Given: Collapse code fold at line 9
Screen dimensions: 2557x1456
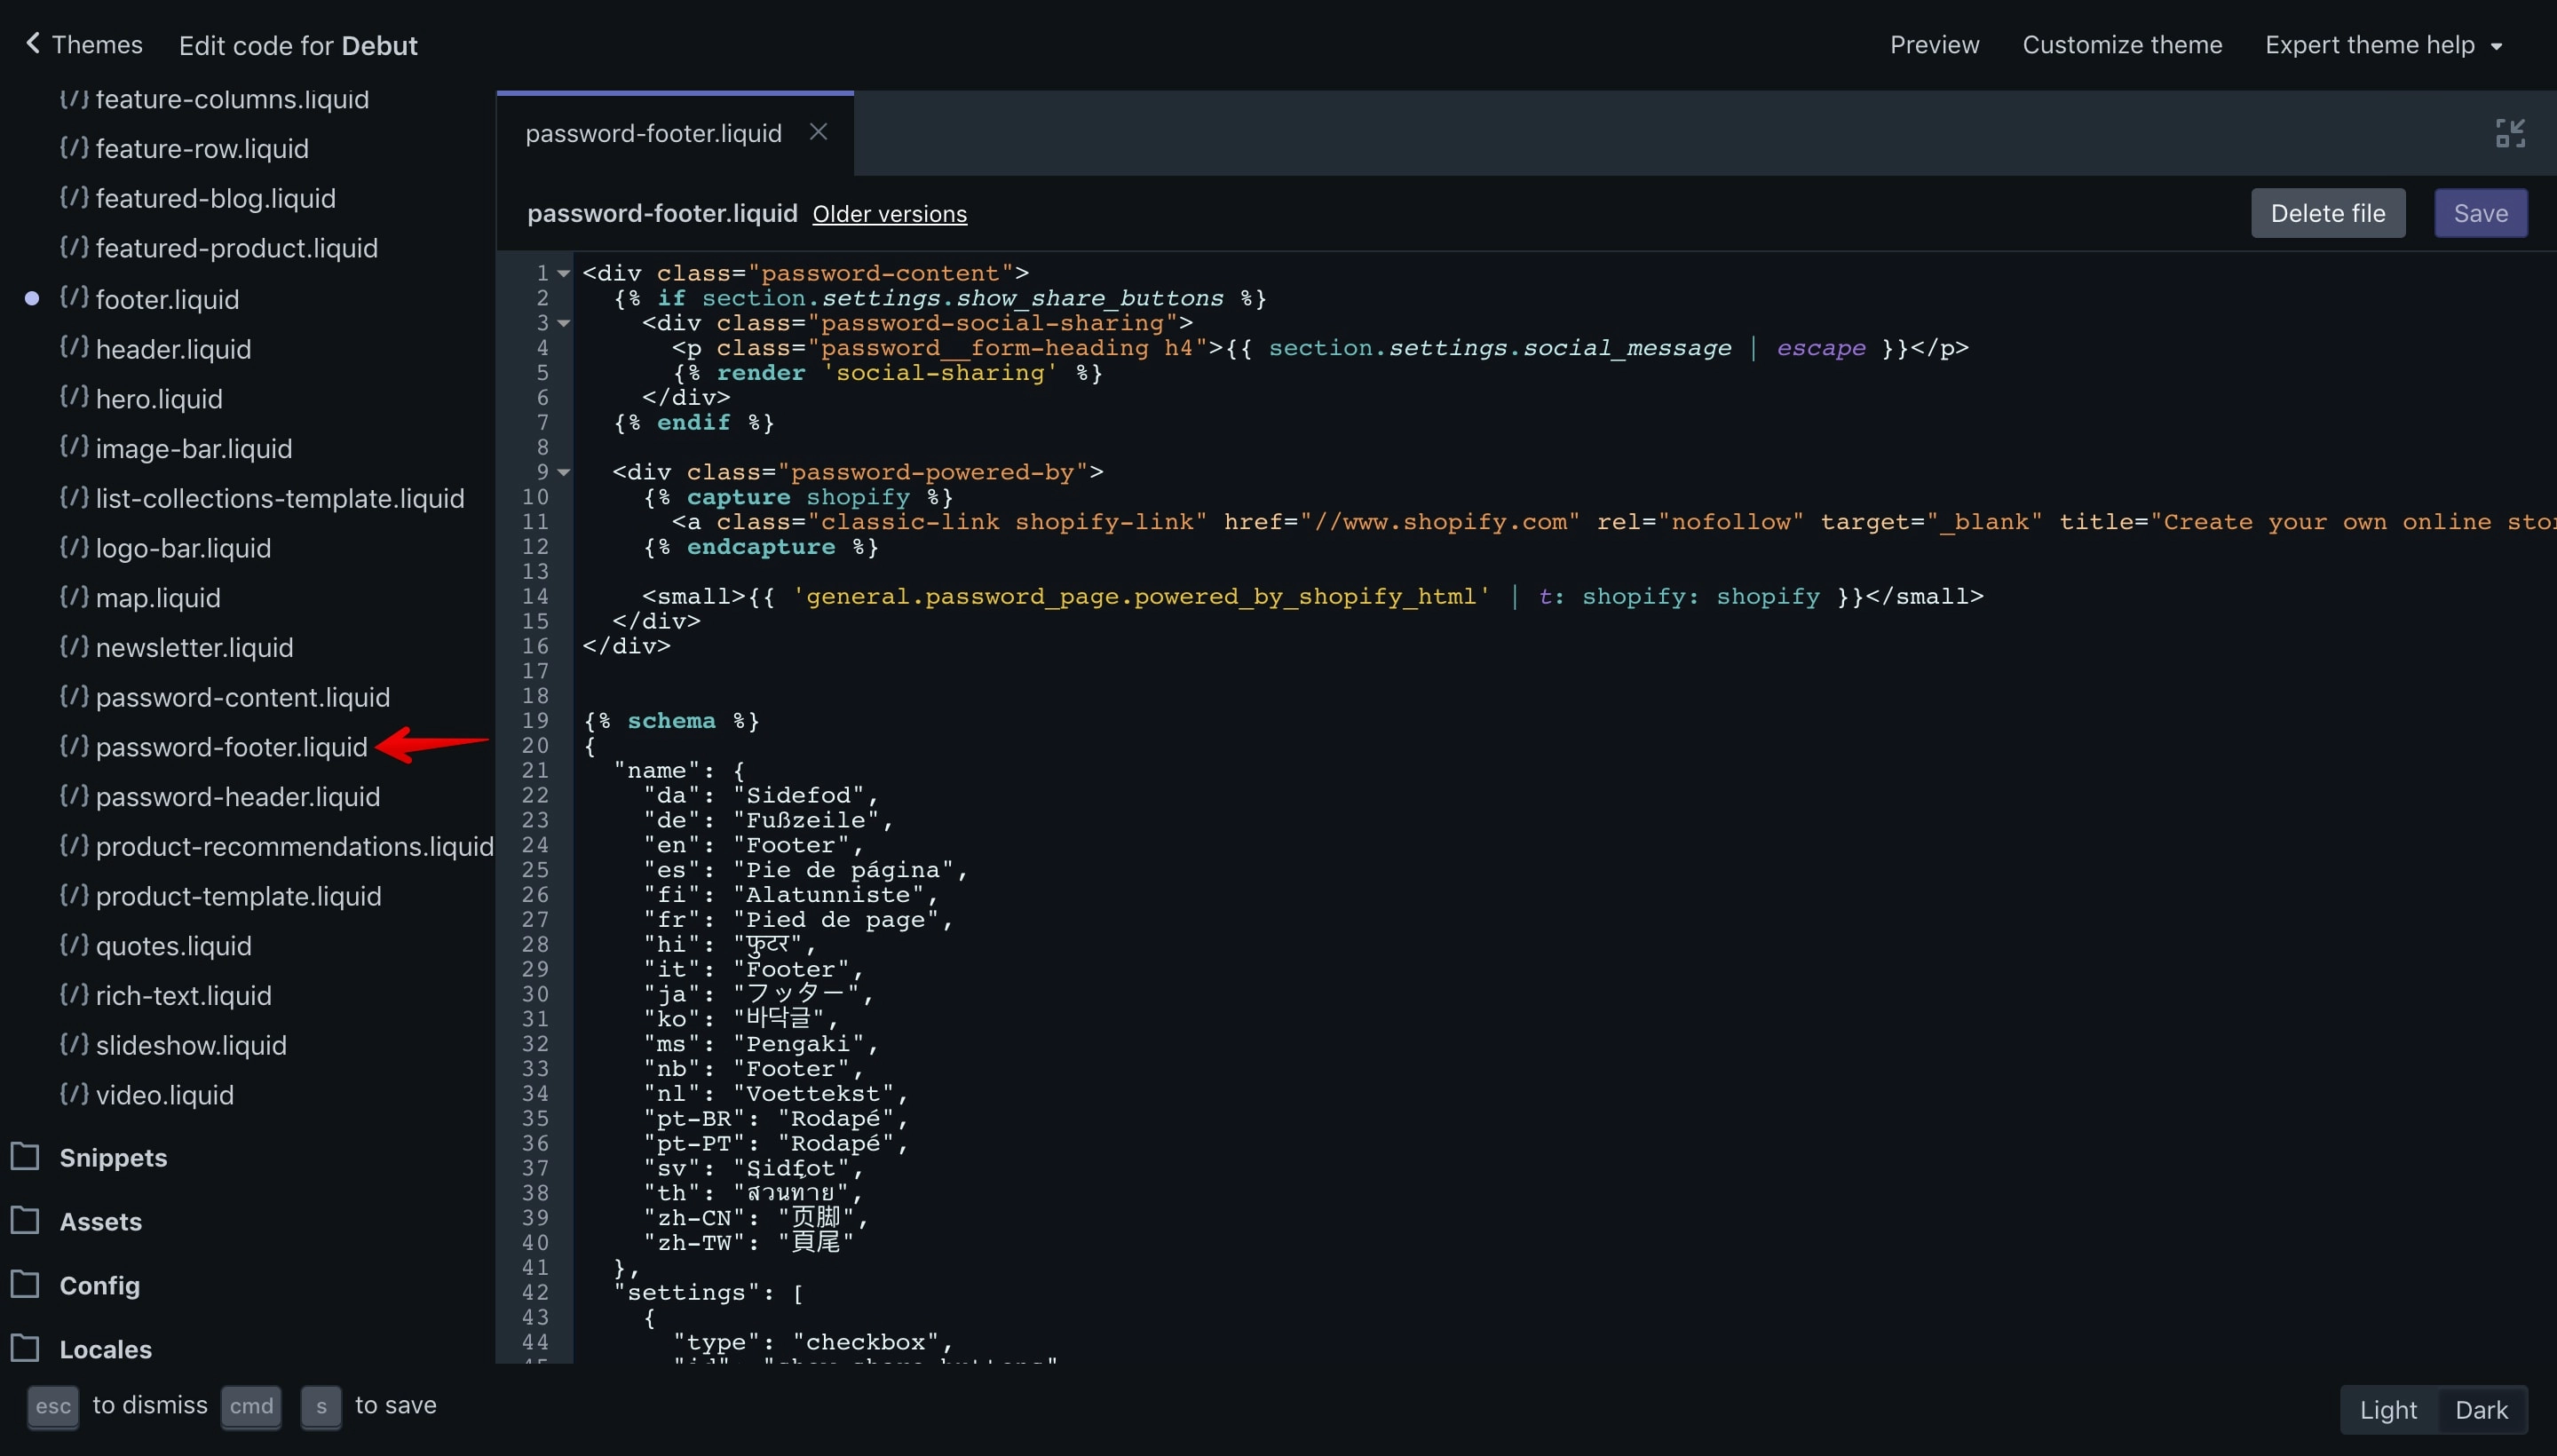Looking at the screenshot, I should (x=563, y=472).
